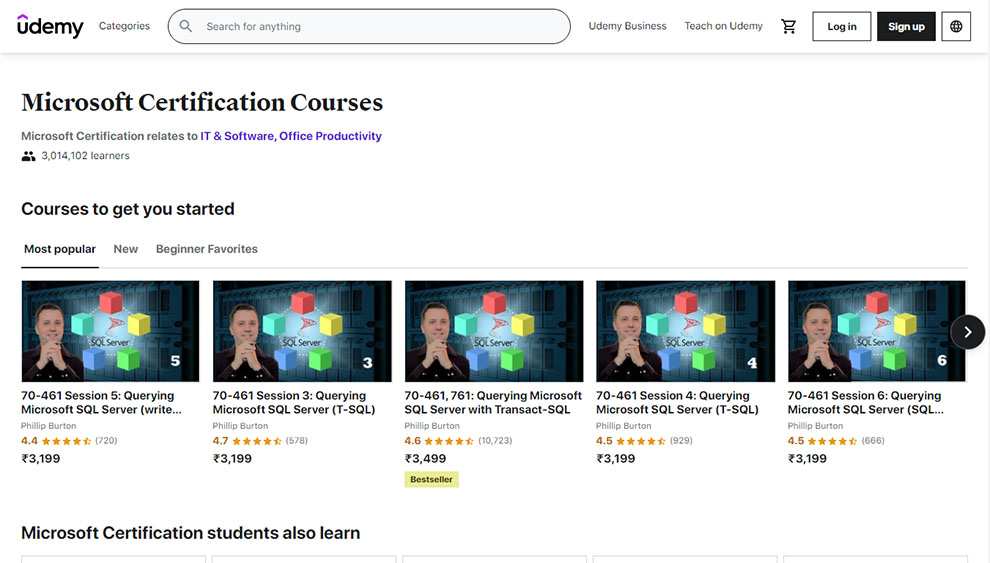Open 70-461 Session 5 course thumbnail
Viewport: 990px width, 563px height.
[x=110, y=330]
